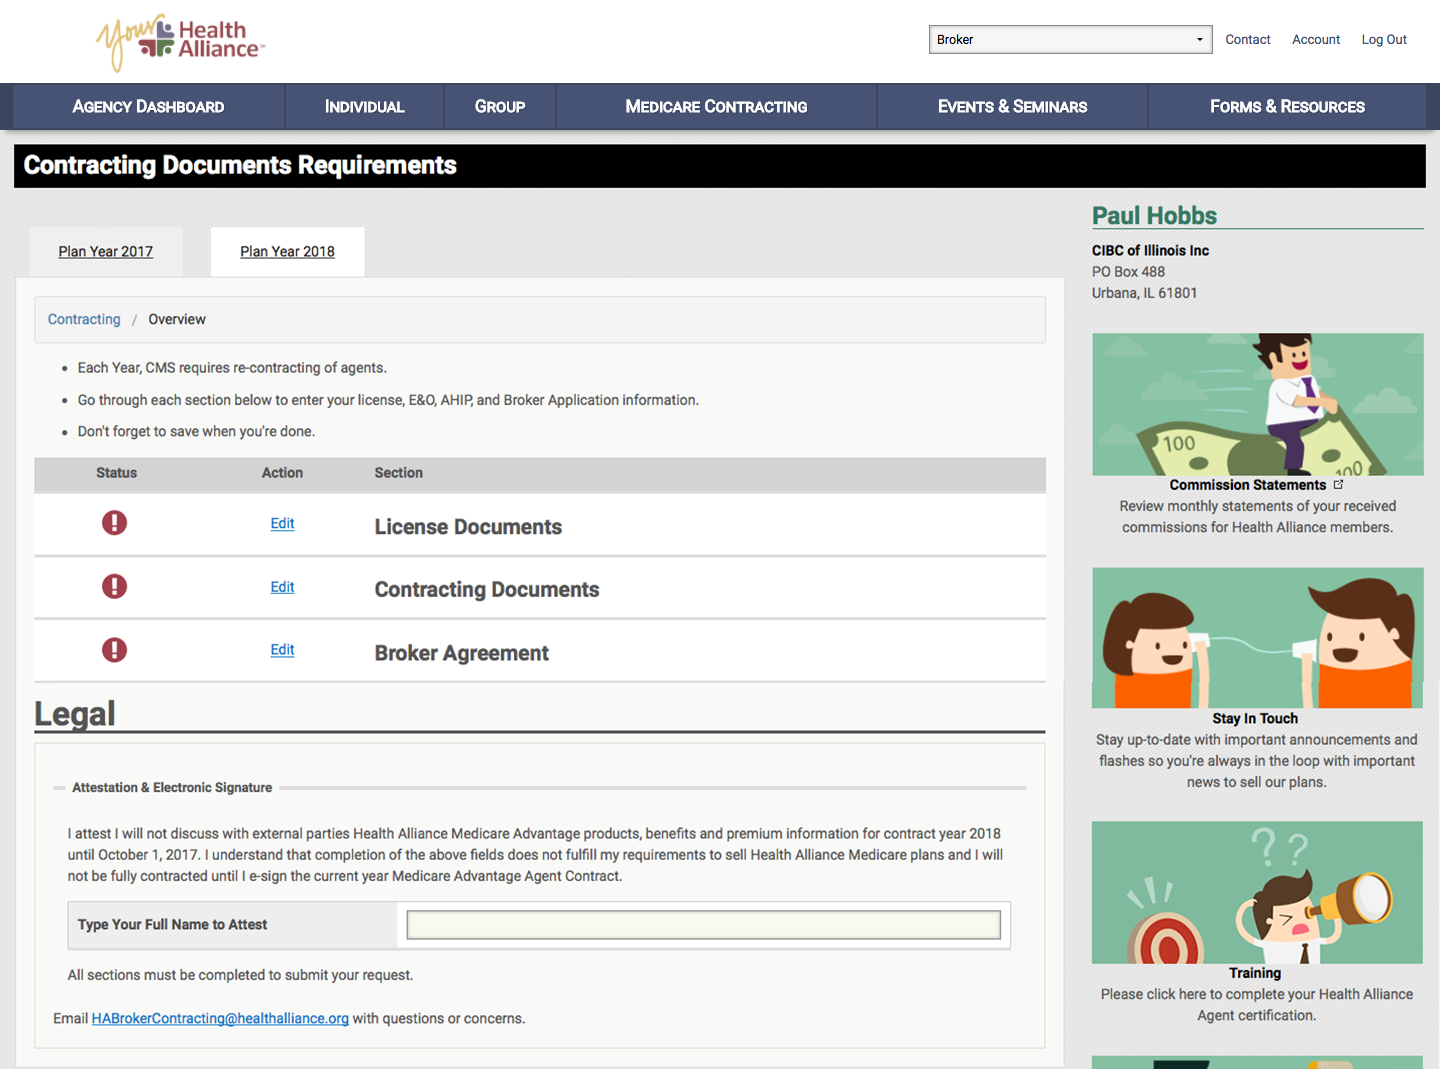
Task: Edit the Broker Agreement section
Action: point(282,650)
